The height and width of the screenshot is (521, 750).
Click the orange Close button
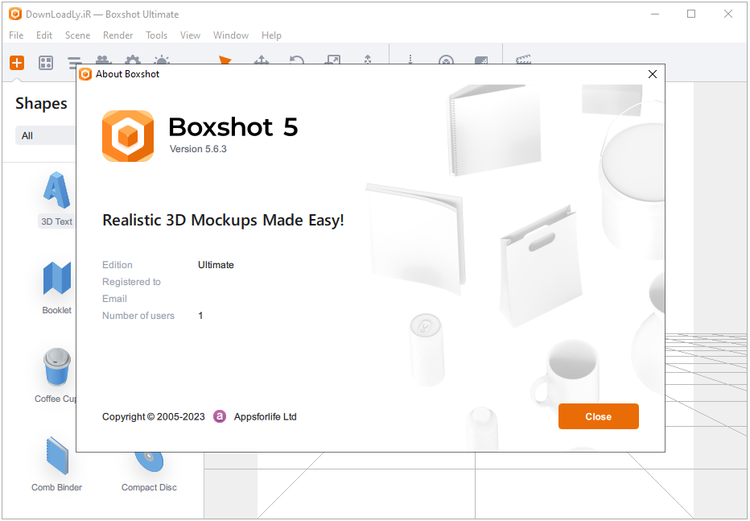598,416
